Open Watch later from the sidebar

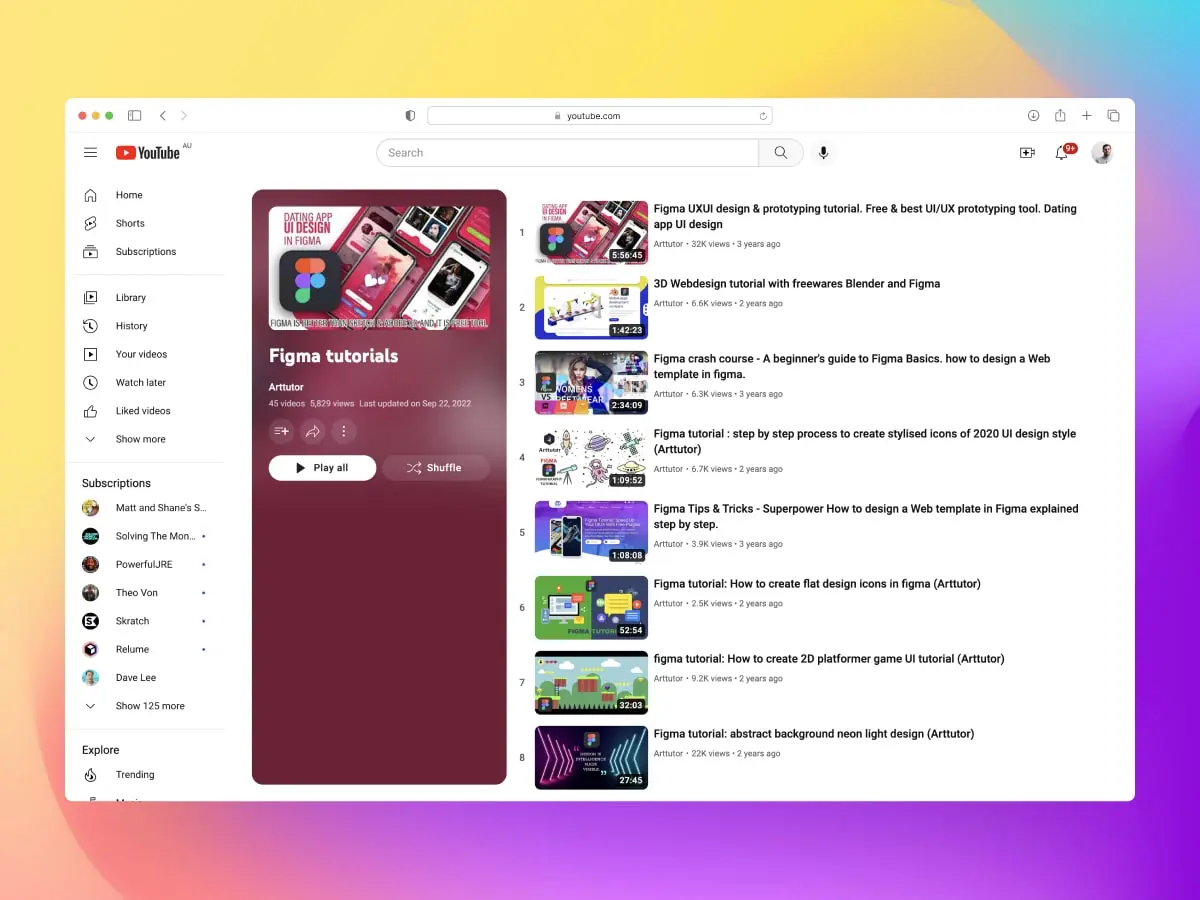point(141,382)
